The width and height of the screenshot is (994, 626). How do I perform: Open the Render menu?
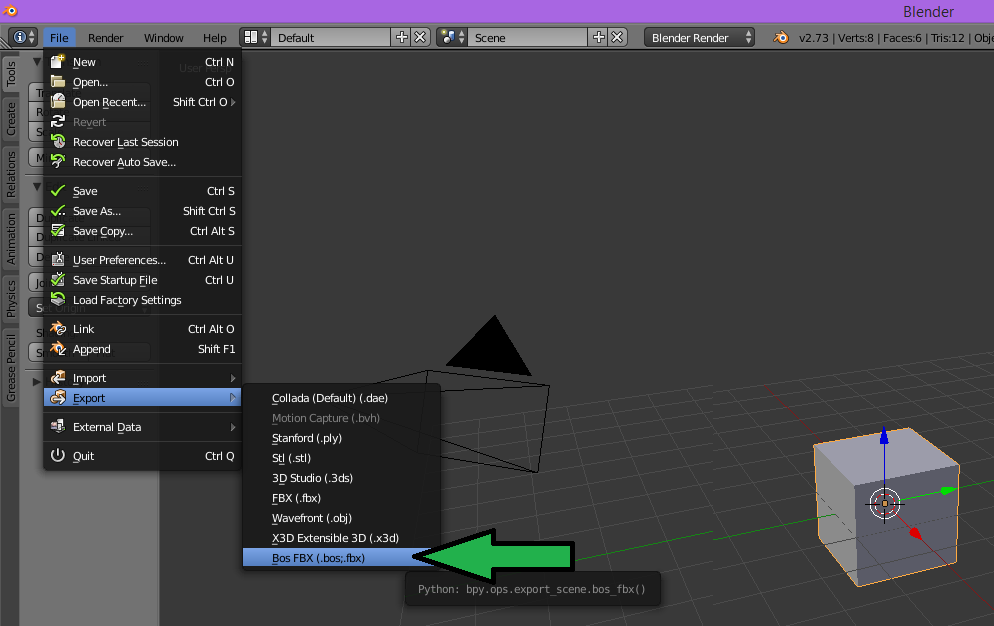105,38
